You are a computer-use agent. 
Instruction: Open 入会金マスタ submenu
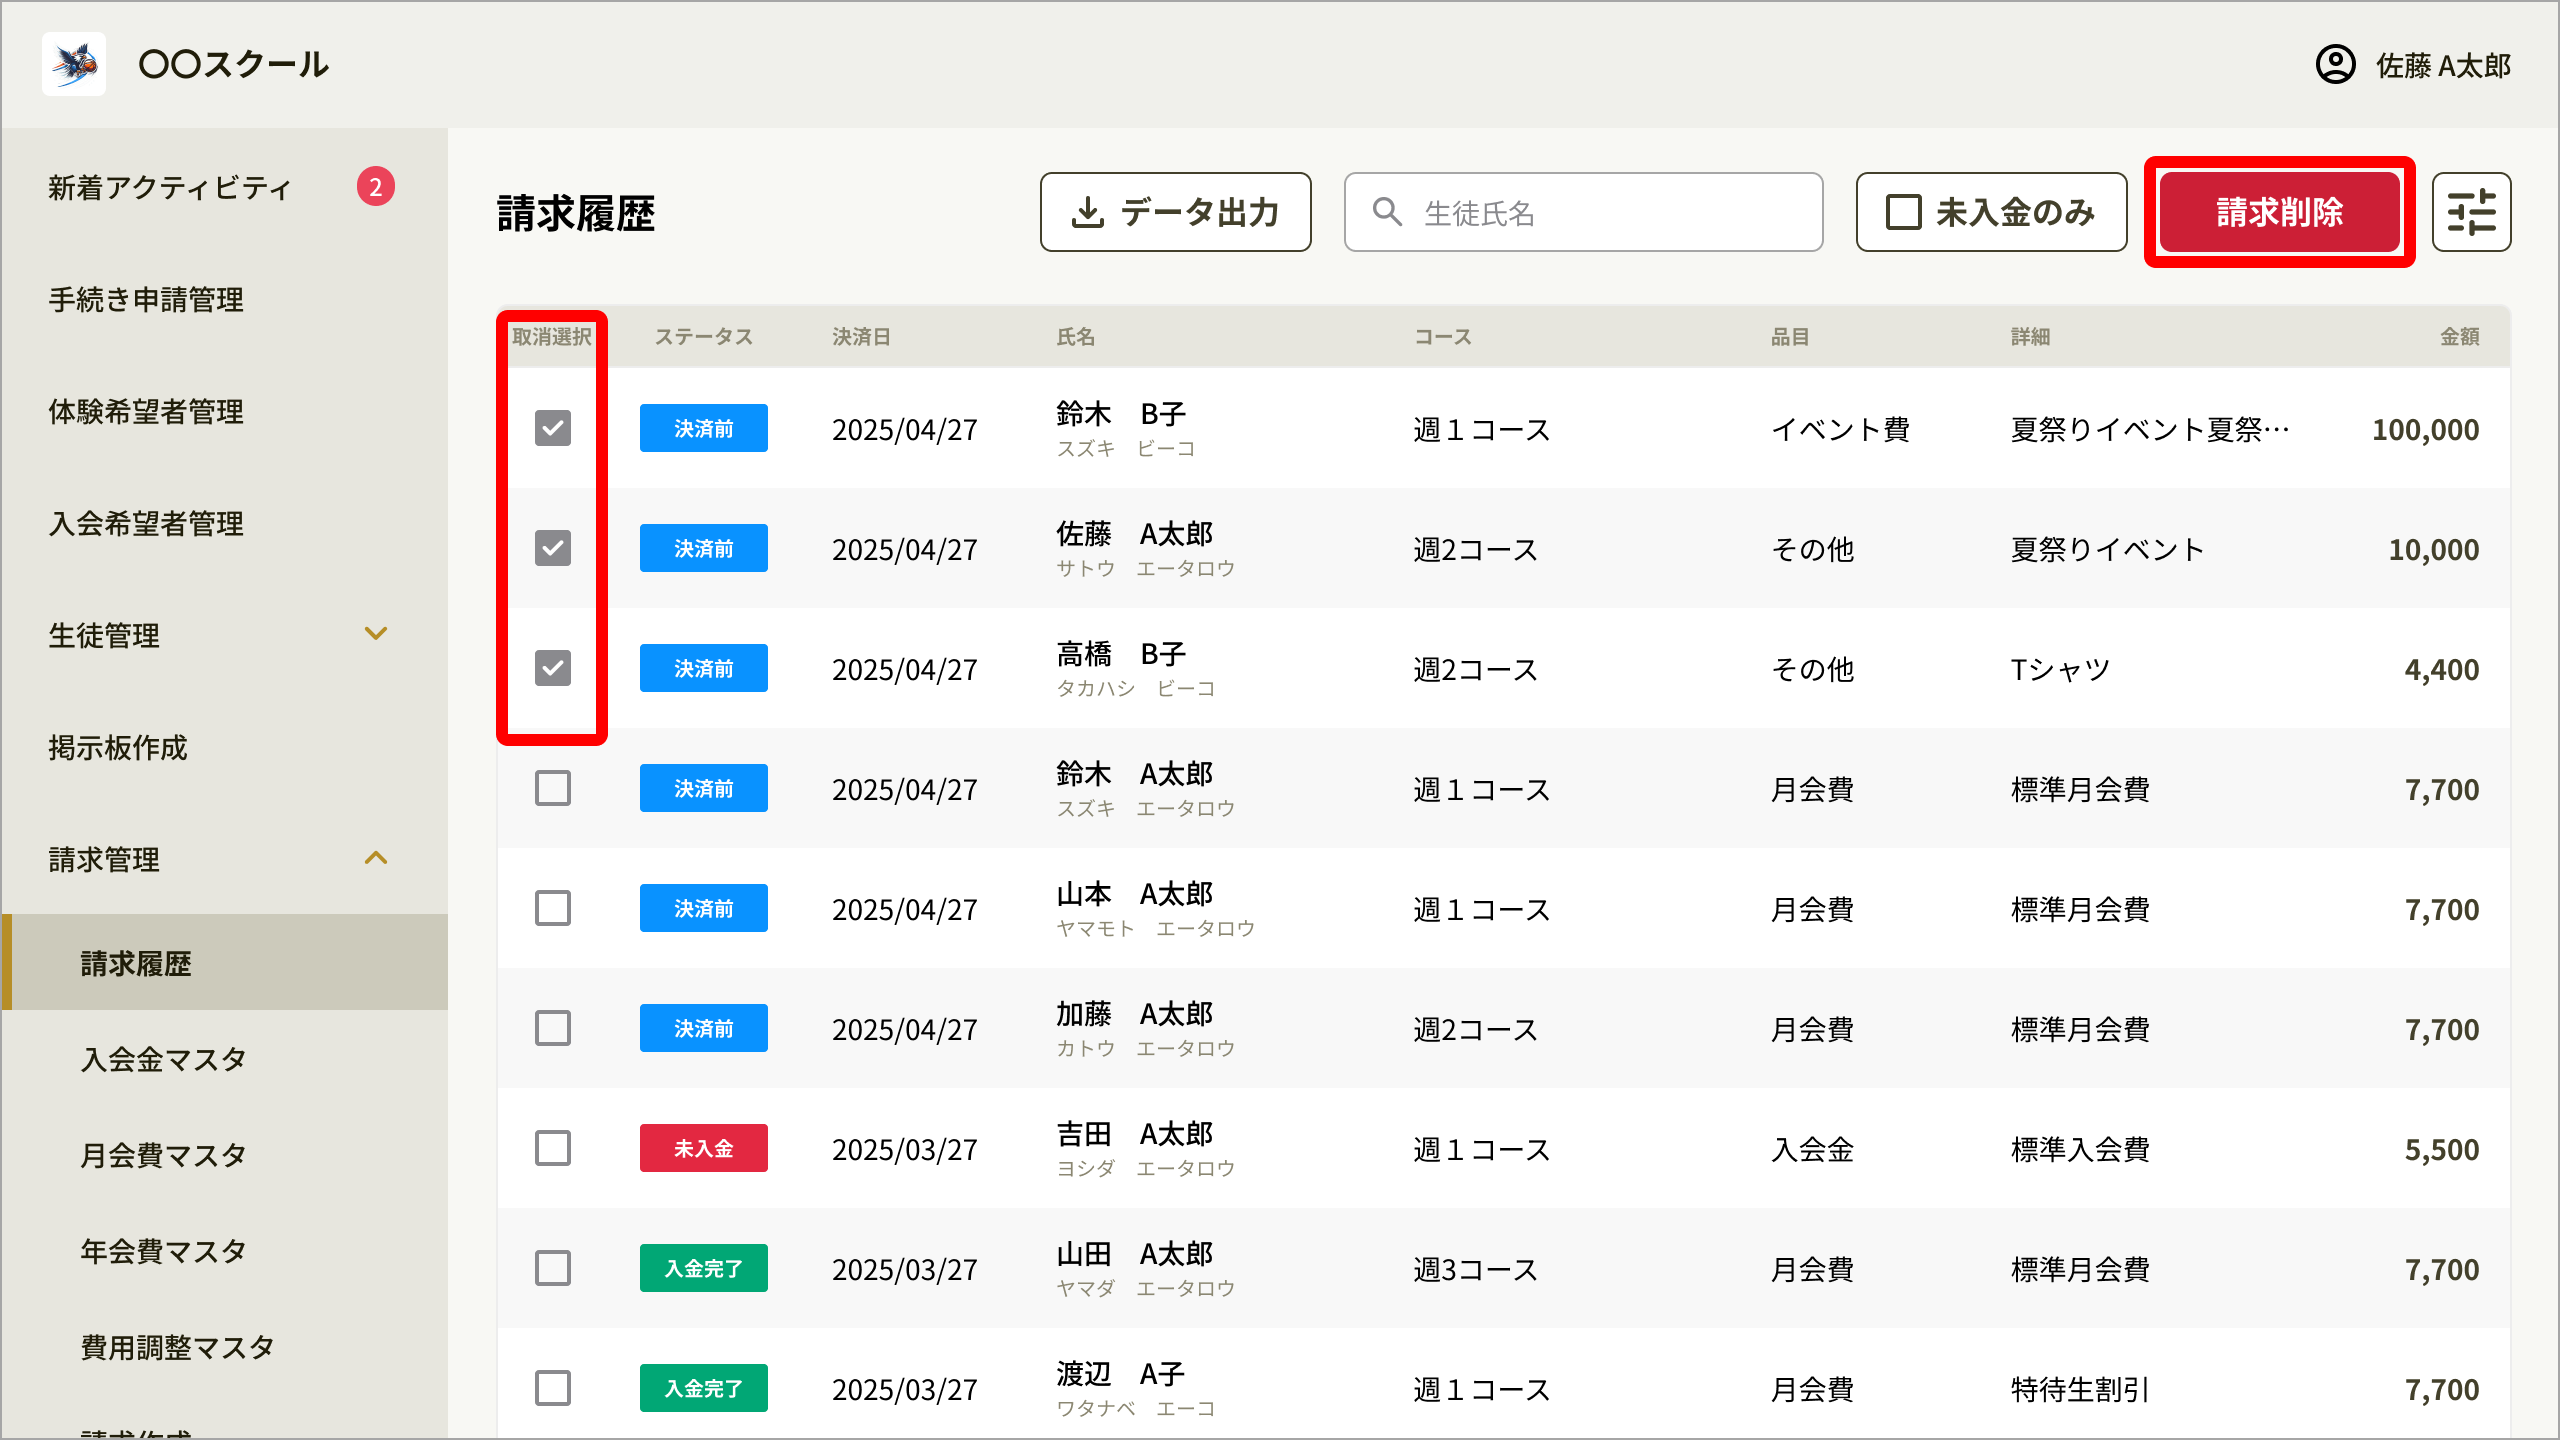coord(163,1059)
